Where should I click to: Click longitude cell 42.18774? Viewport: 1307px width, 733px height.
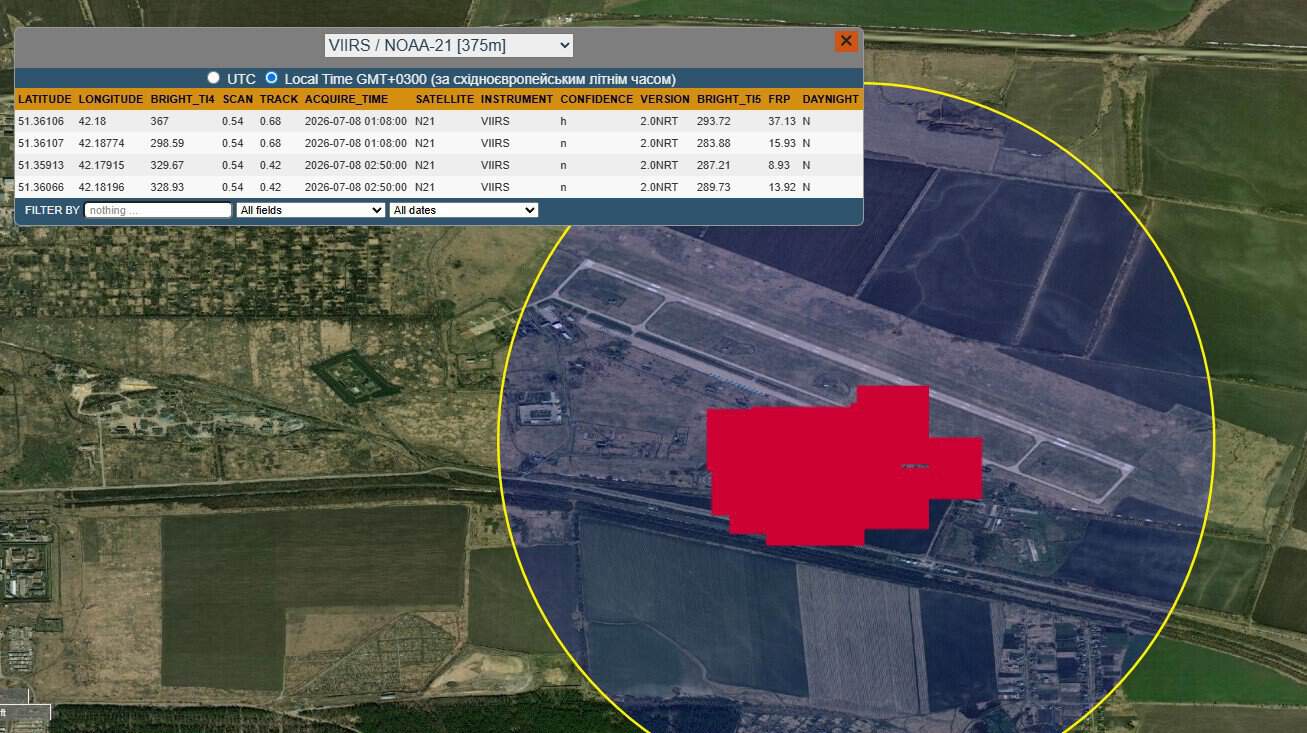coord(102,143)
